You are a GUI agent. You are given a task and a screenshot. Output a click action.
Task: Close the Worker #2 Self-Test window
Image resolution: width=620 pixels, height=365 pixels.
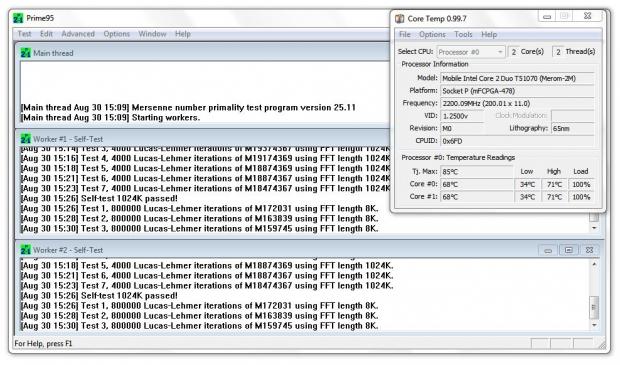click(589, 250)
